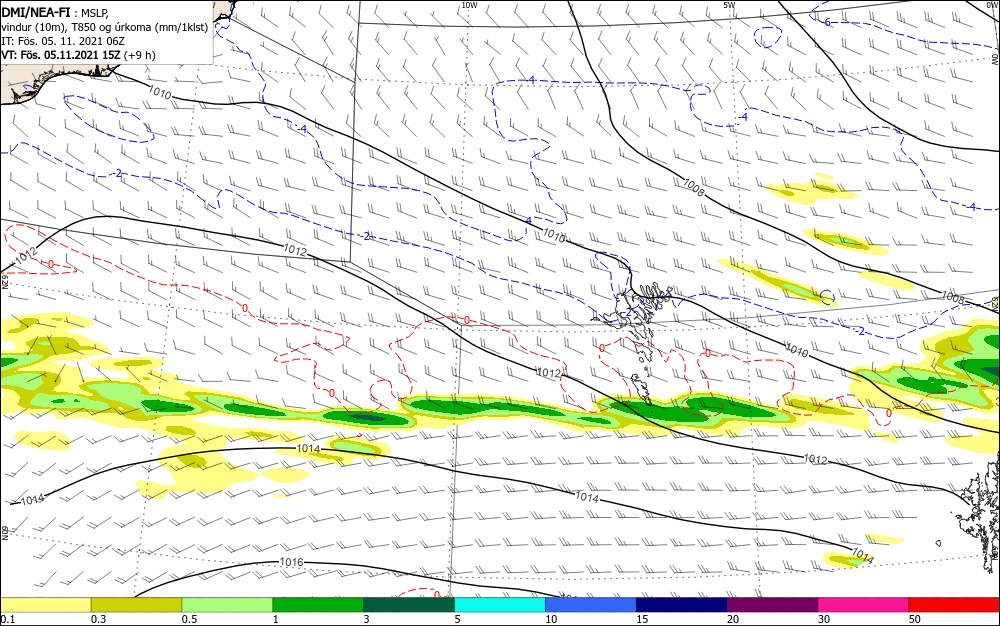Click the '15' legend value
1000x626 pixels.
click(x=642, y=619)
